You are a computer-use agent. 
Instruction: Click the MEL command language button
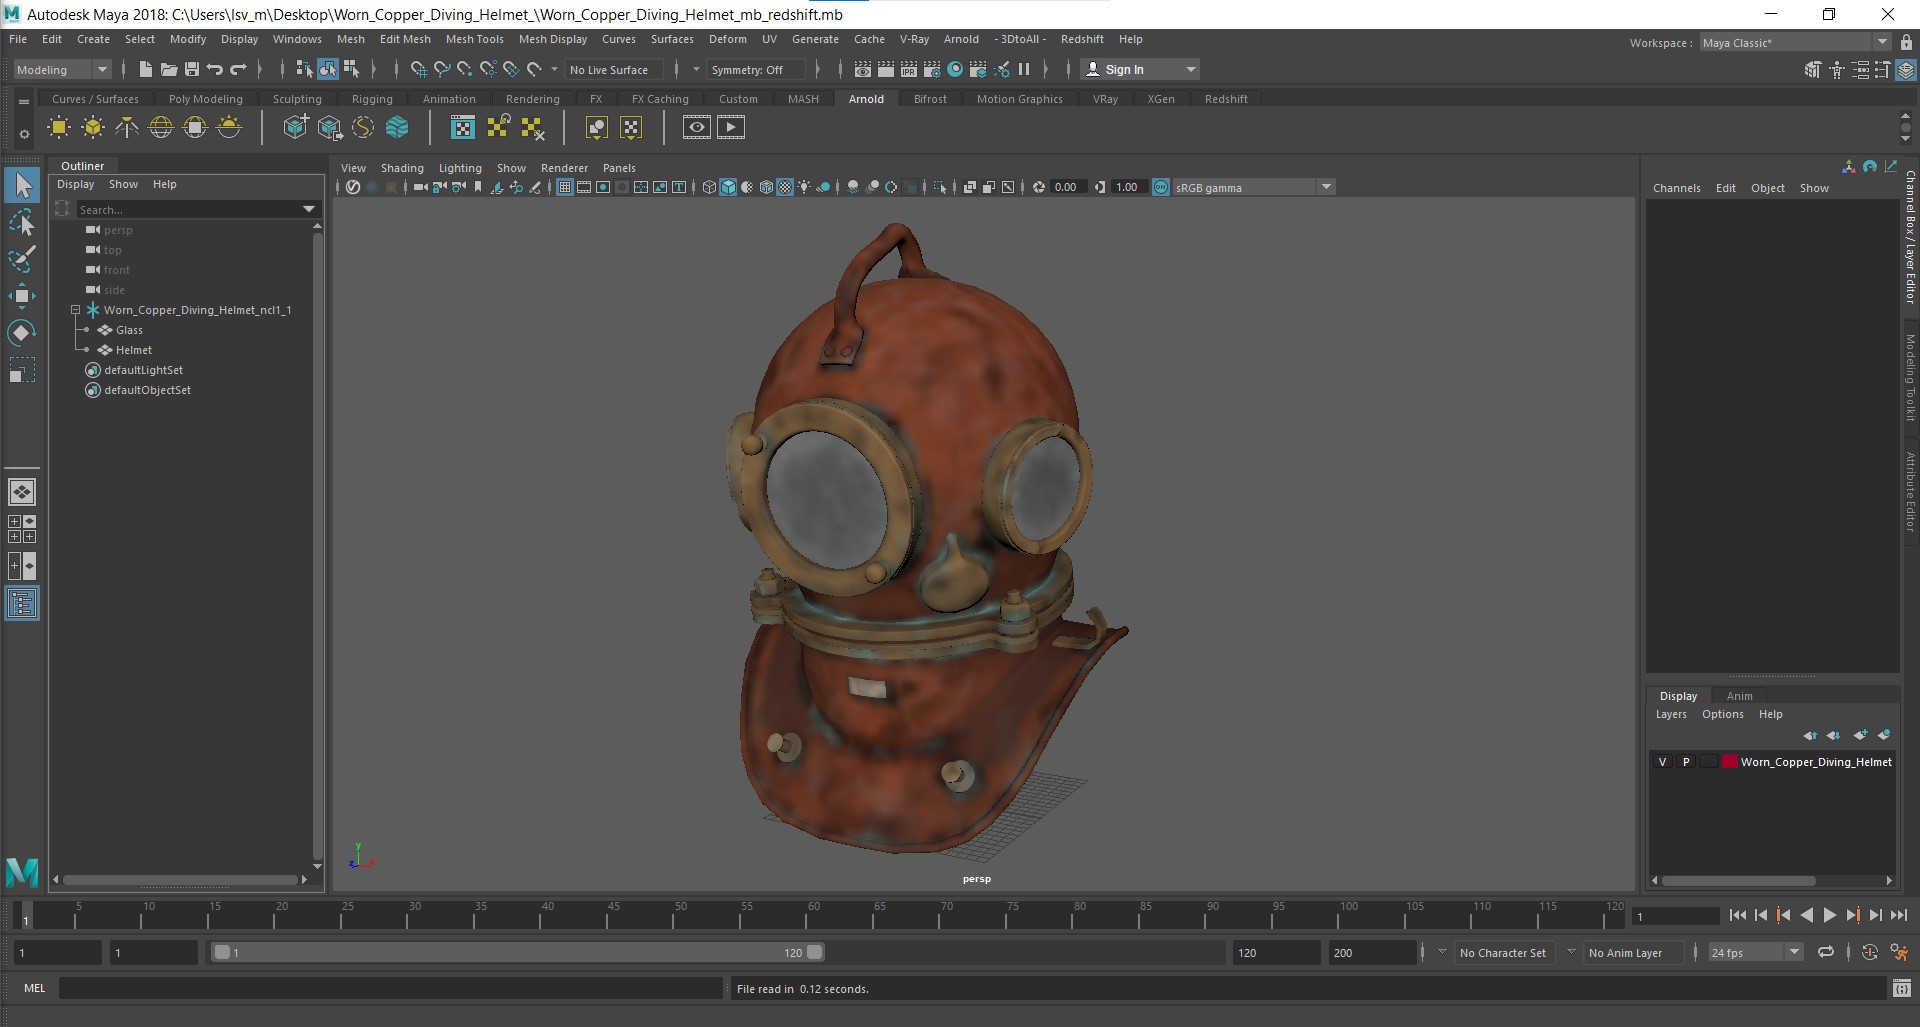[35, 988]
